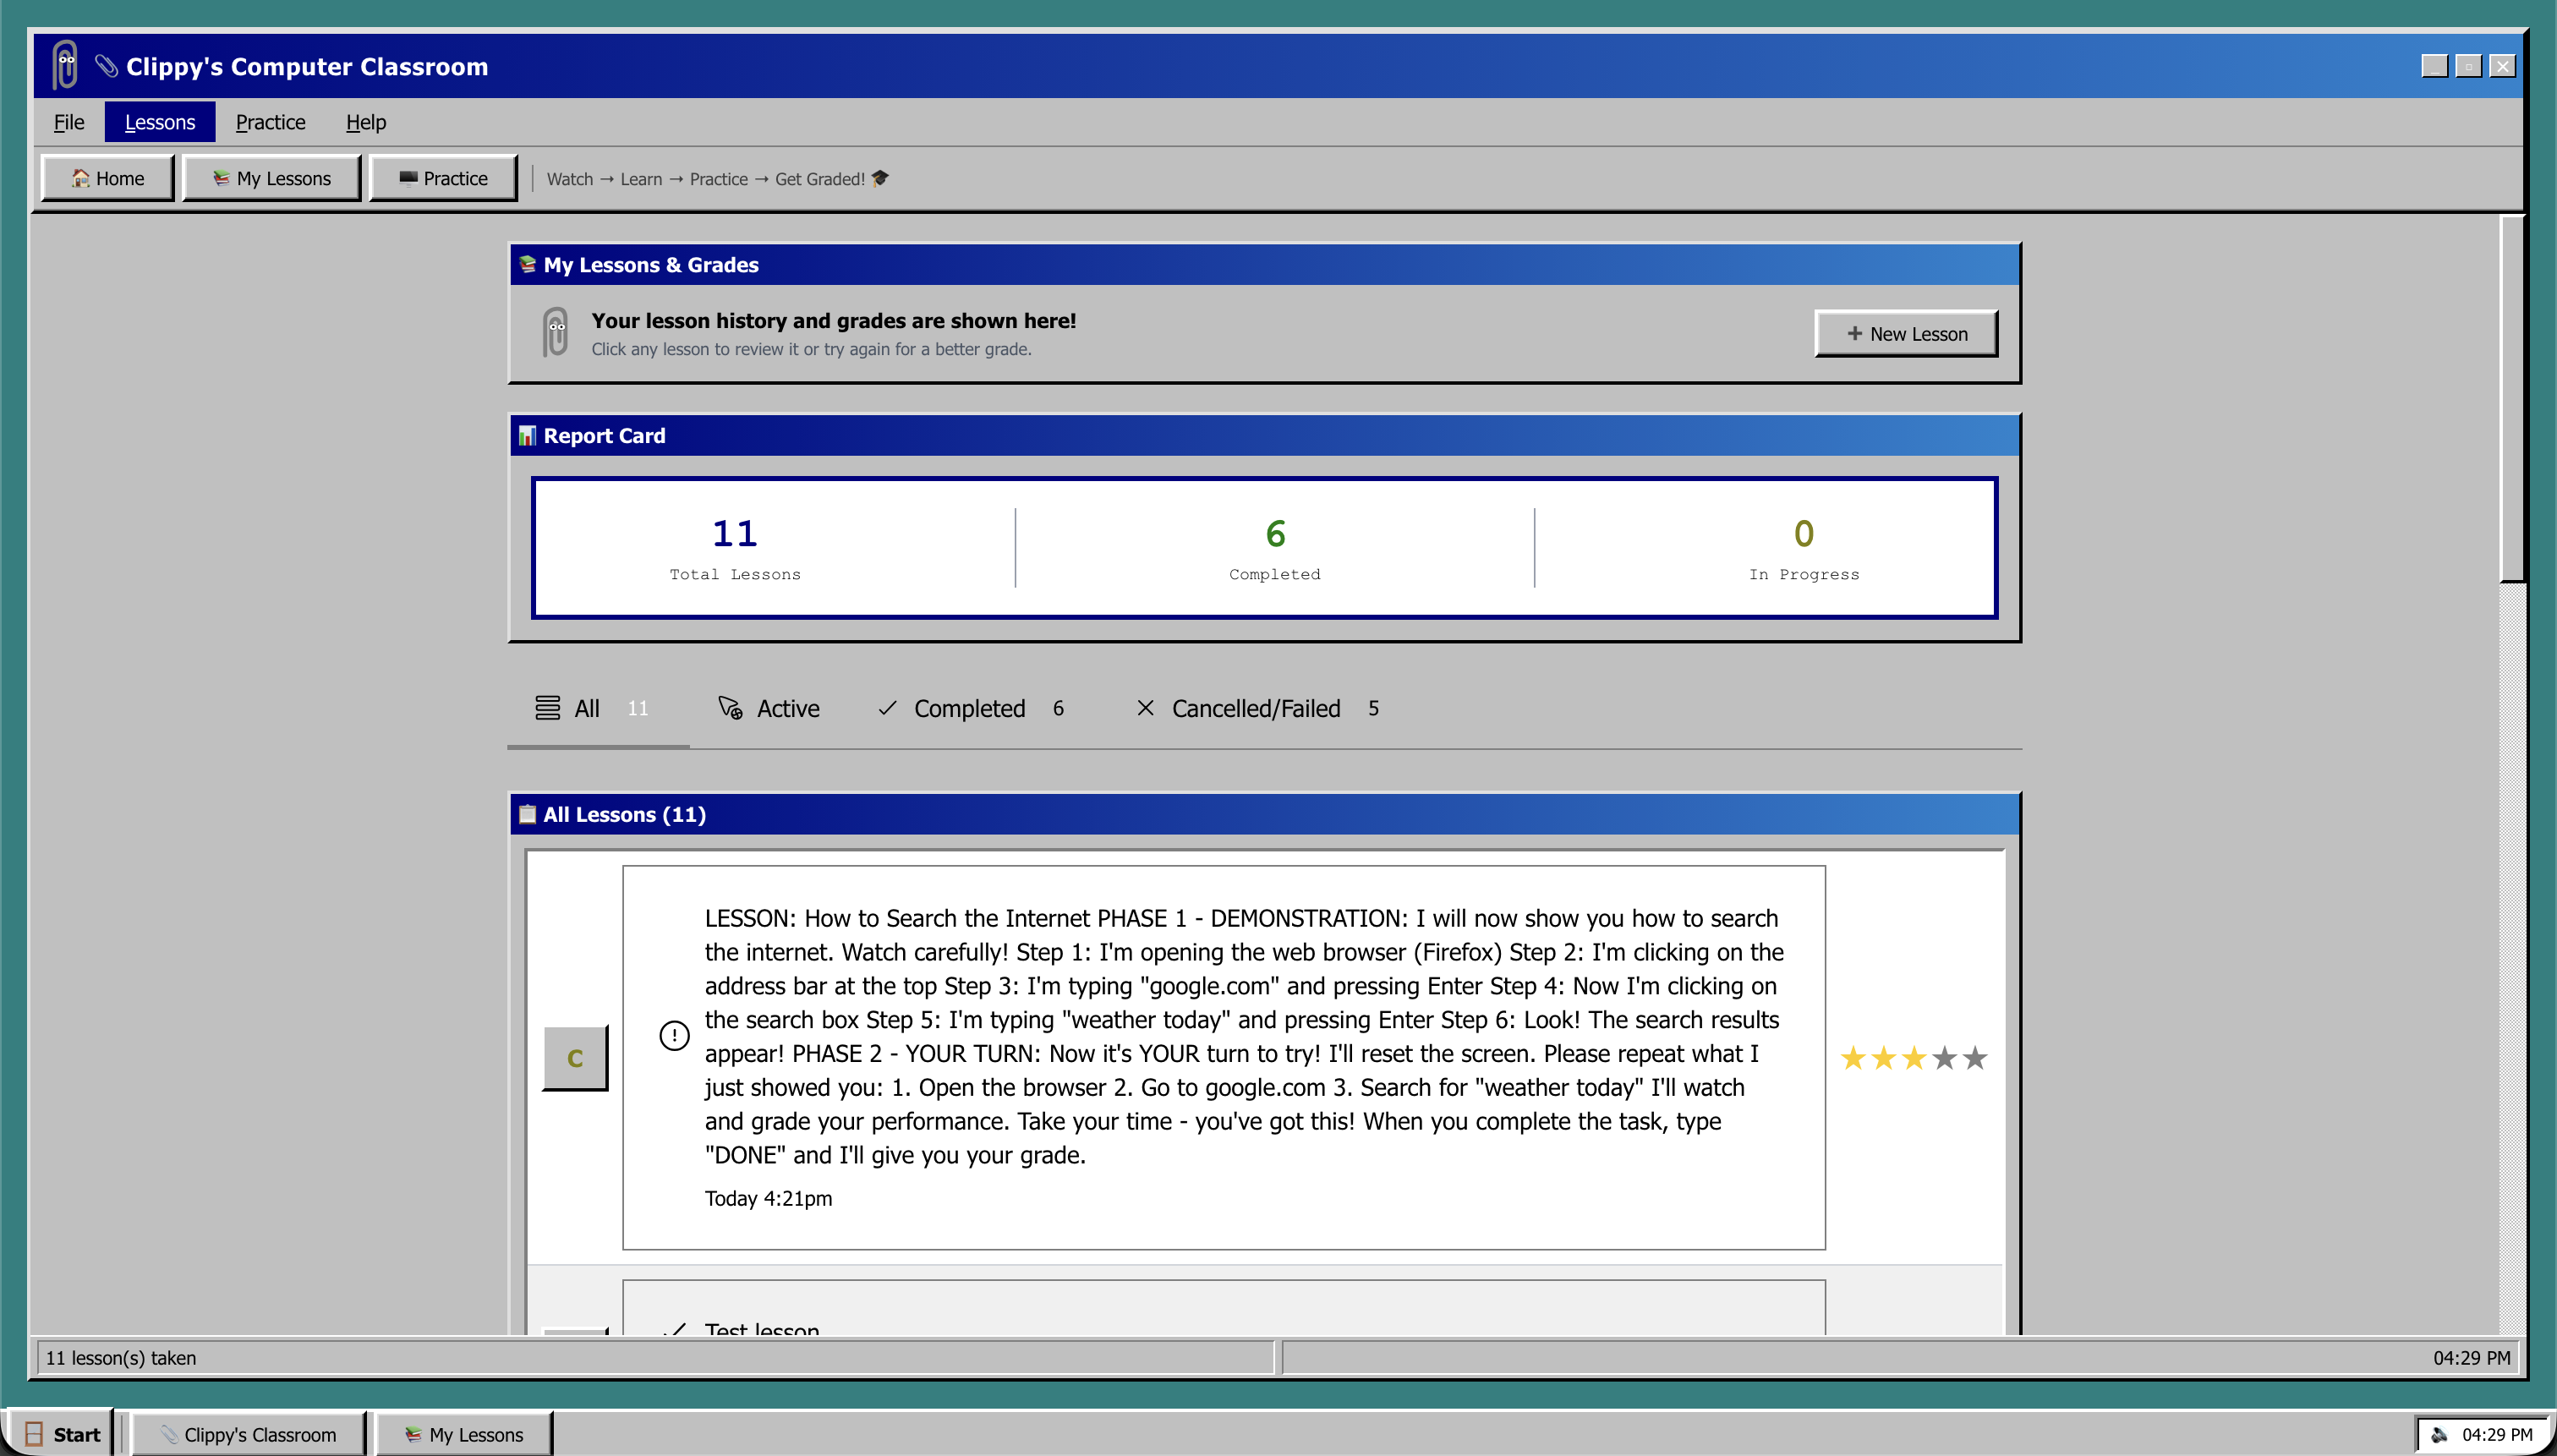This screenshot has height=1456, width=2557.
Task: Click the graduation cap icon after Get Graded
Action: pyautogui.click(x=880, y=178)
